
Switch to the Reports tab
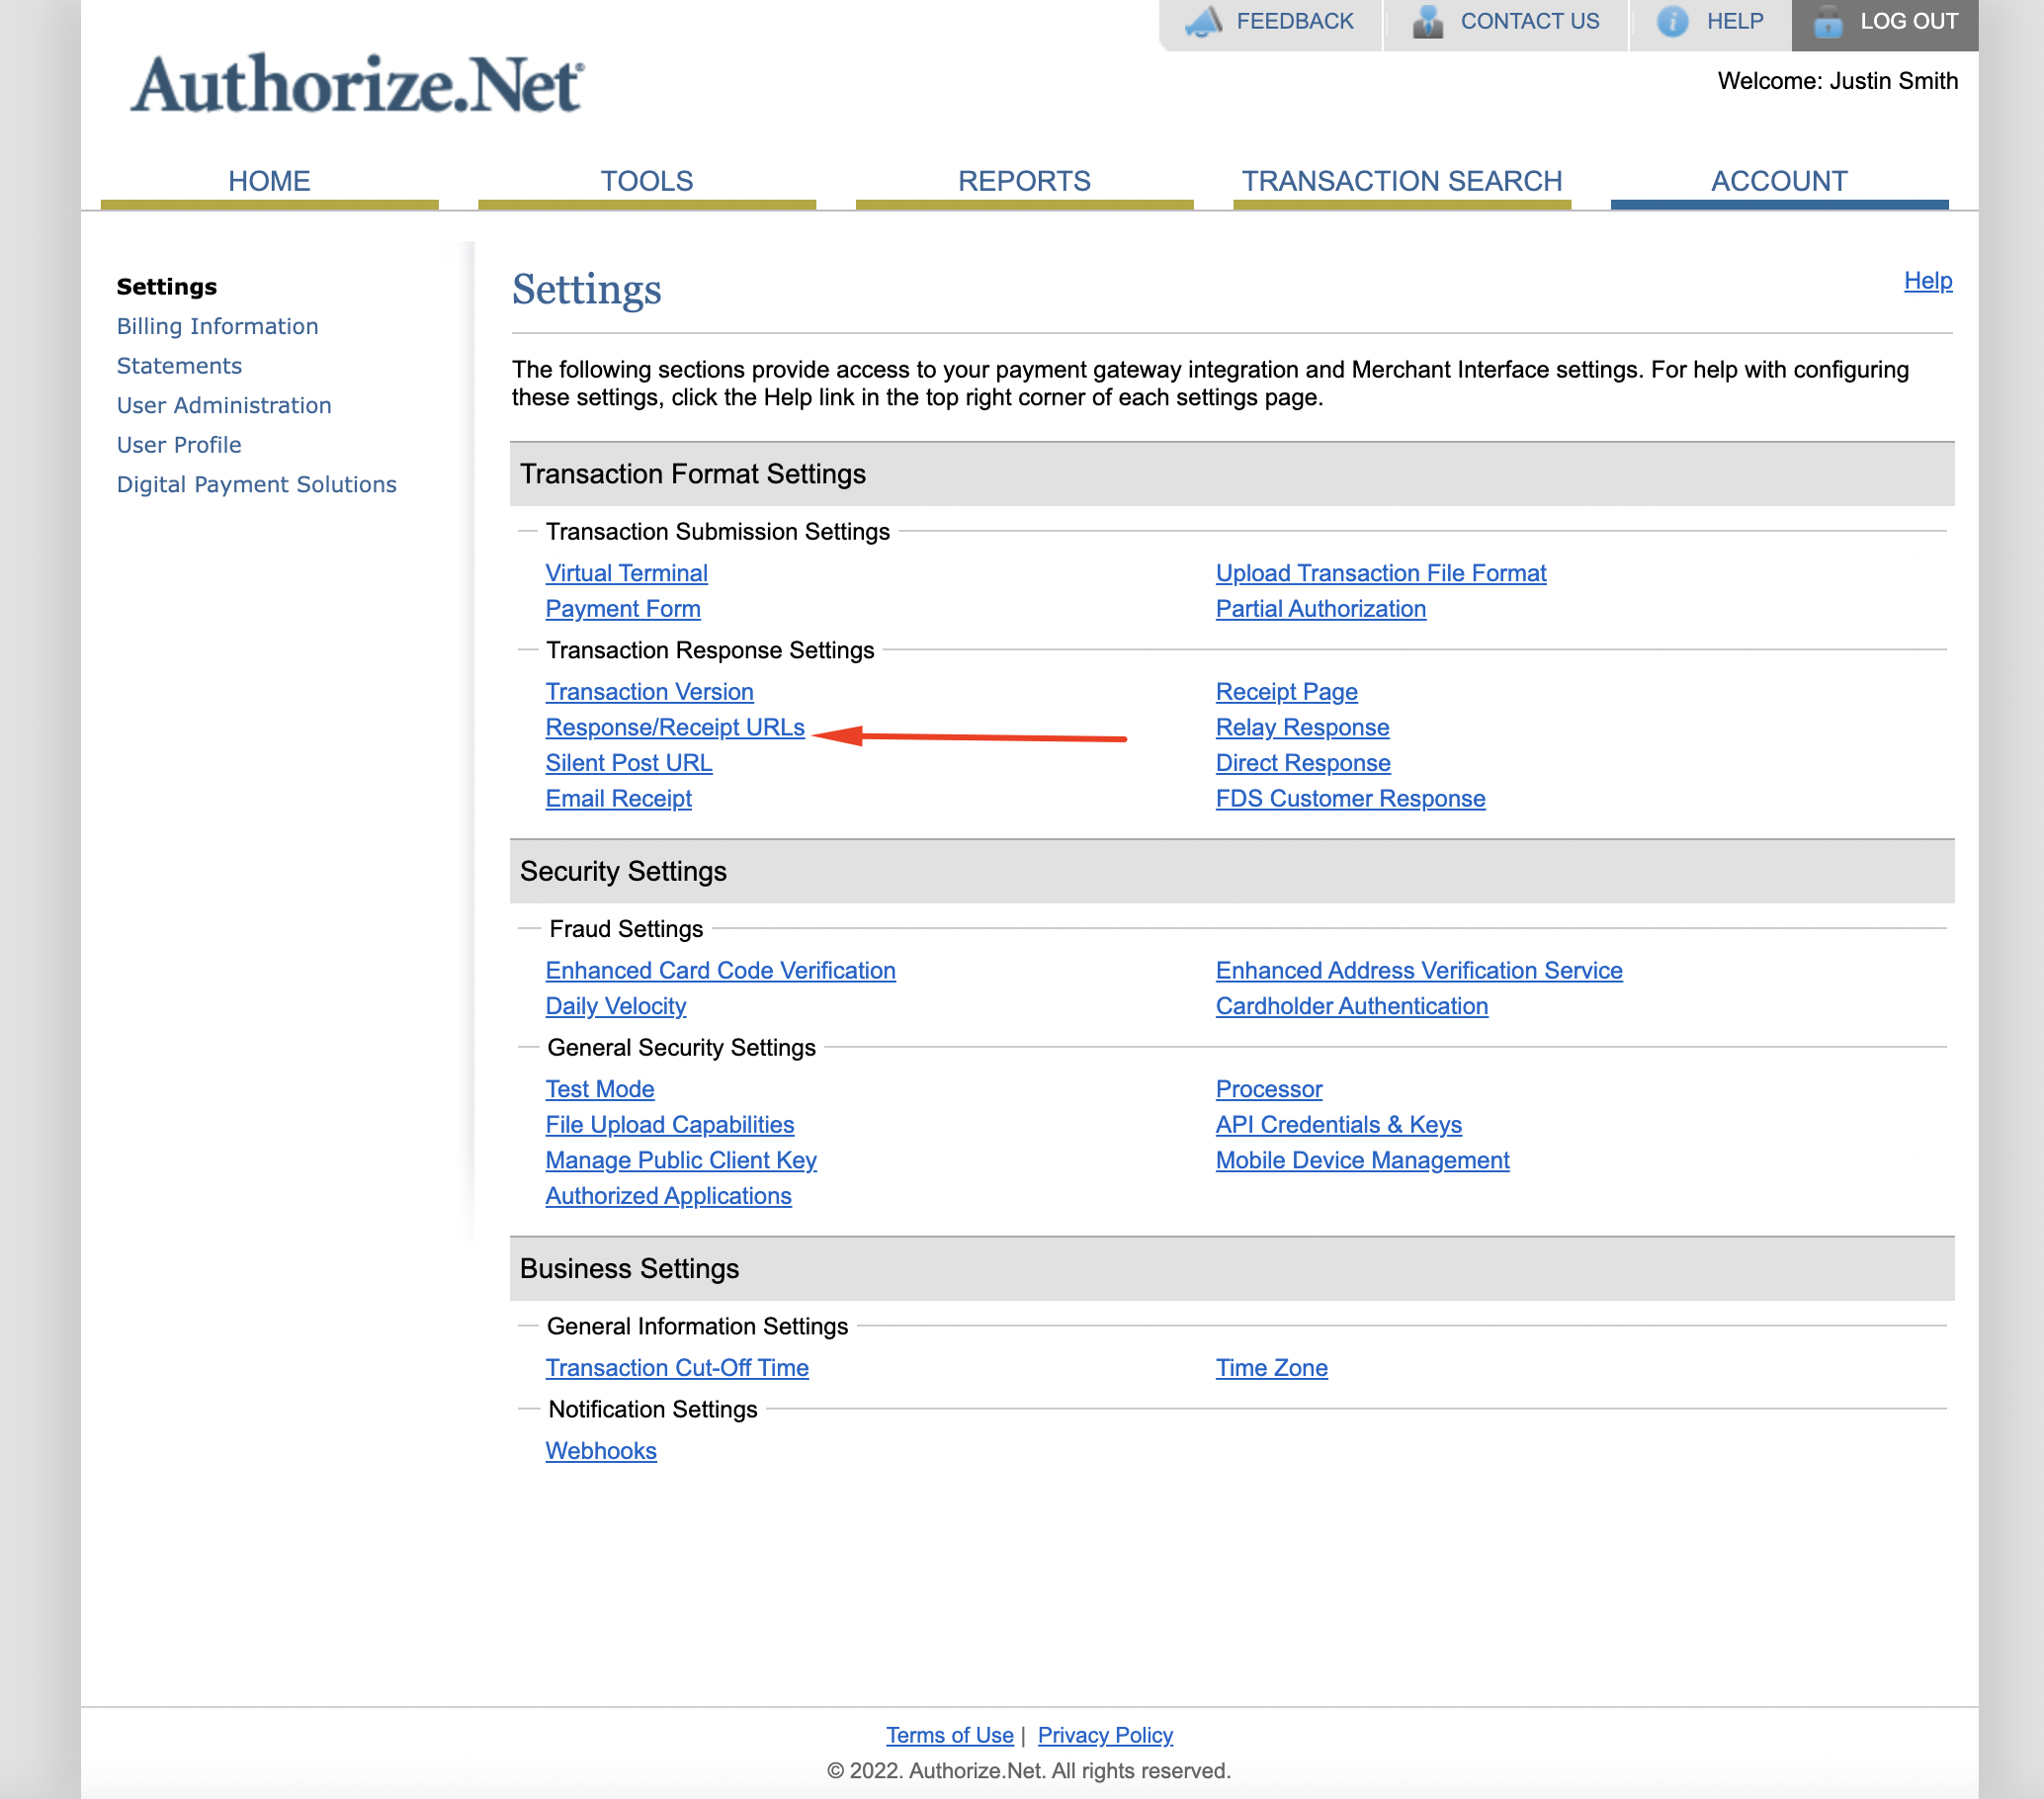[1023, 181]
